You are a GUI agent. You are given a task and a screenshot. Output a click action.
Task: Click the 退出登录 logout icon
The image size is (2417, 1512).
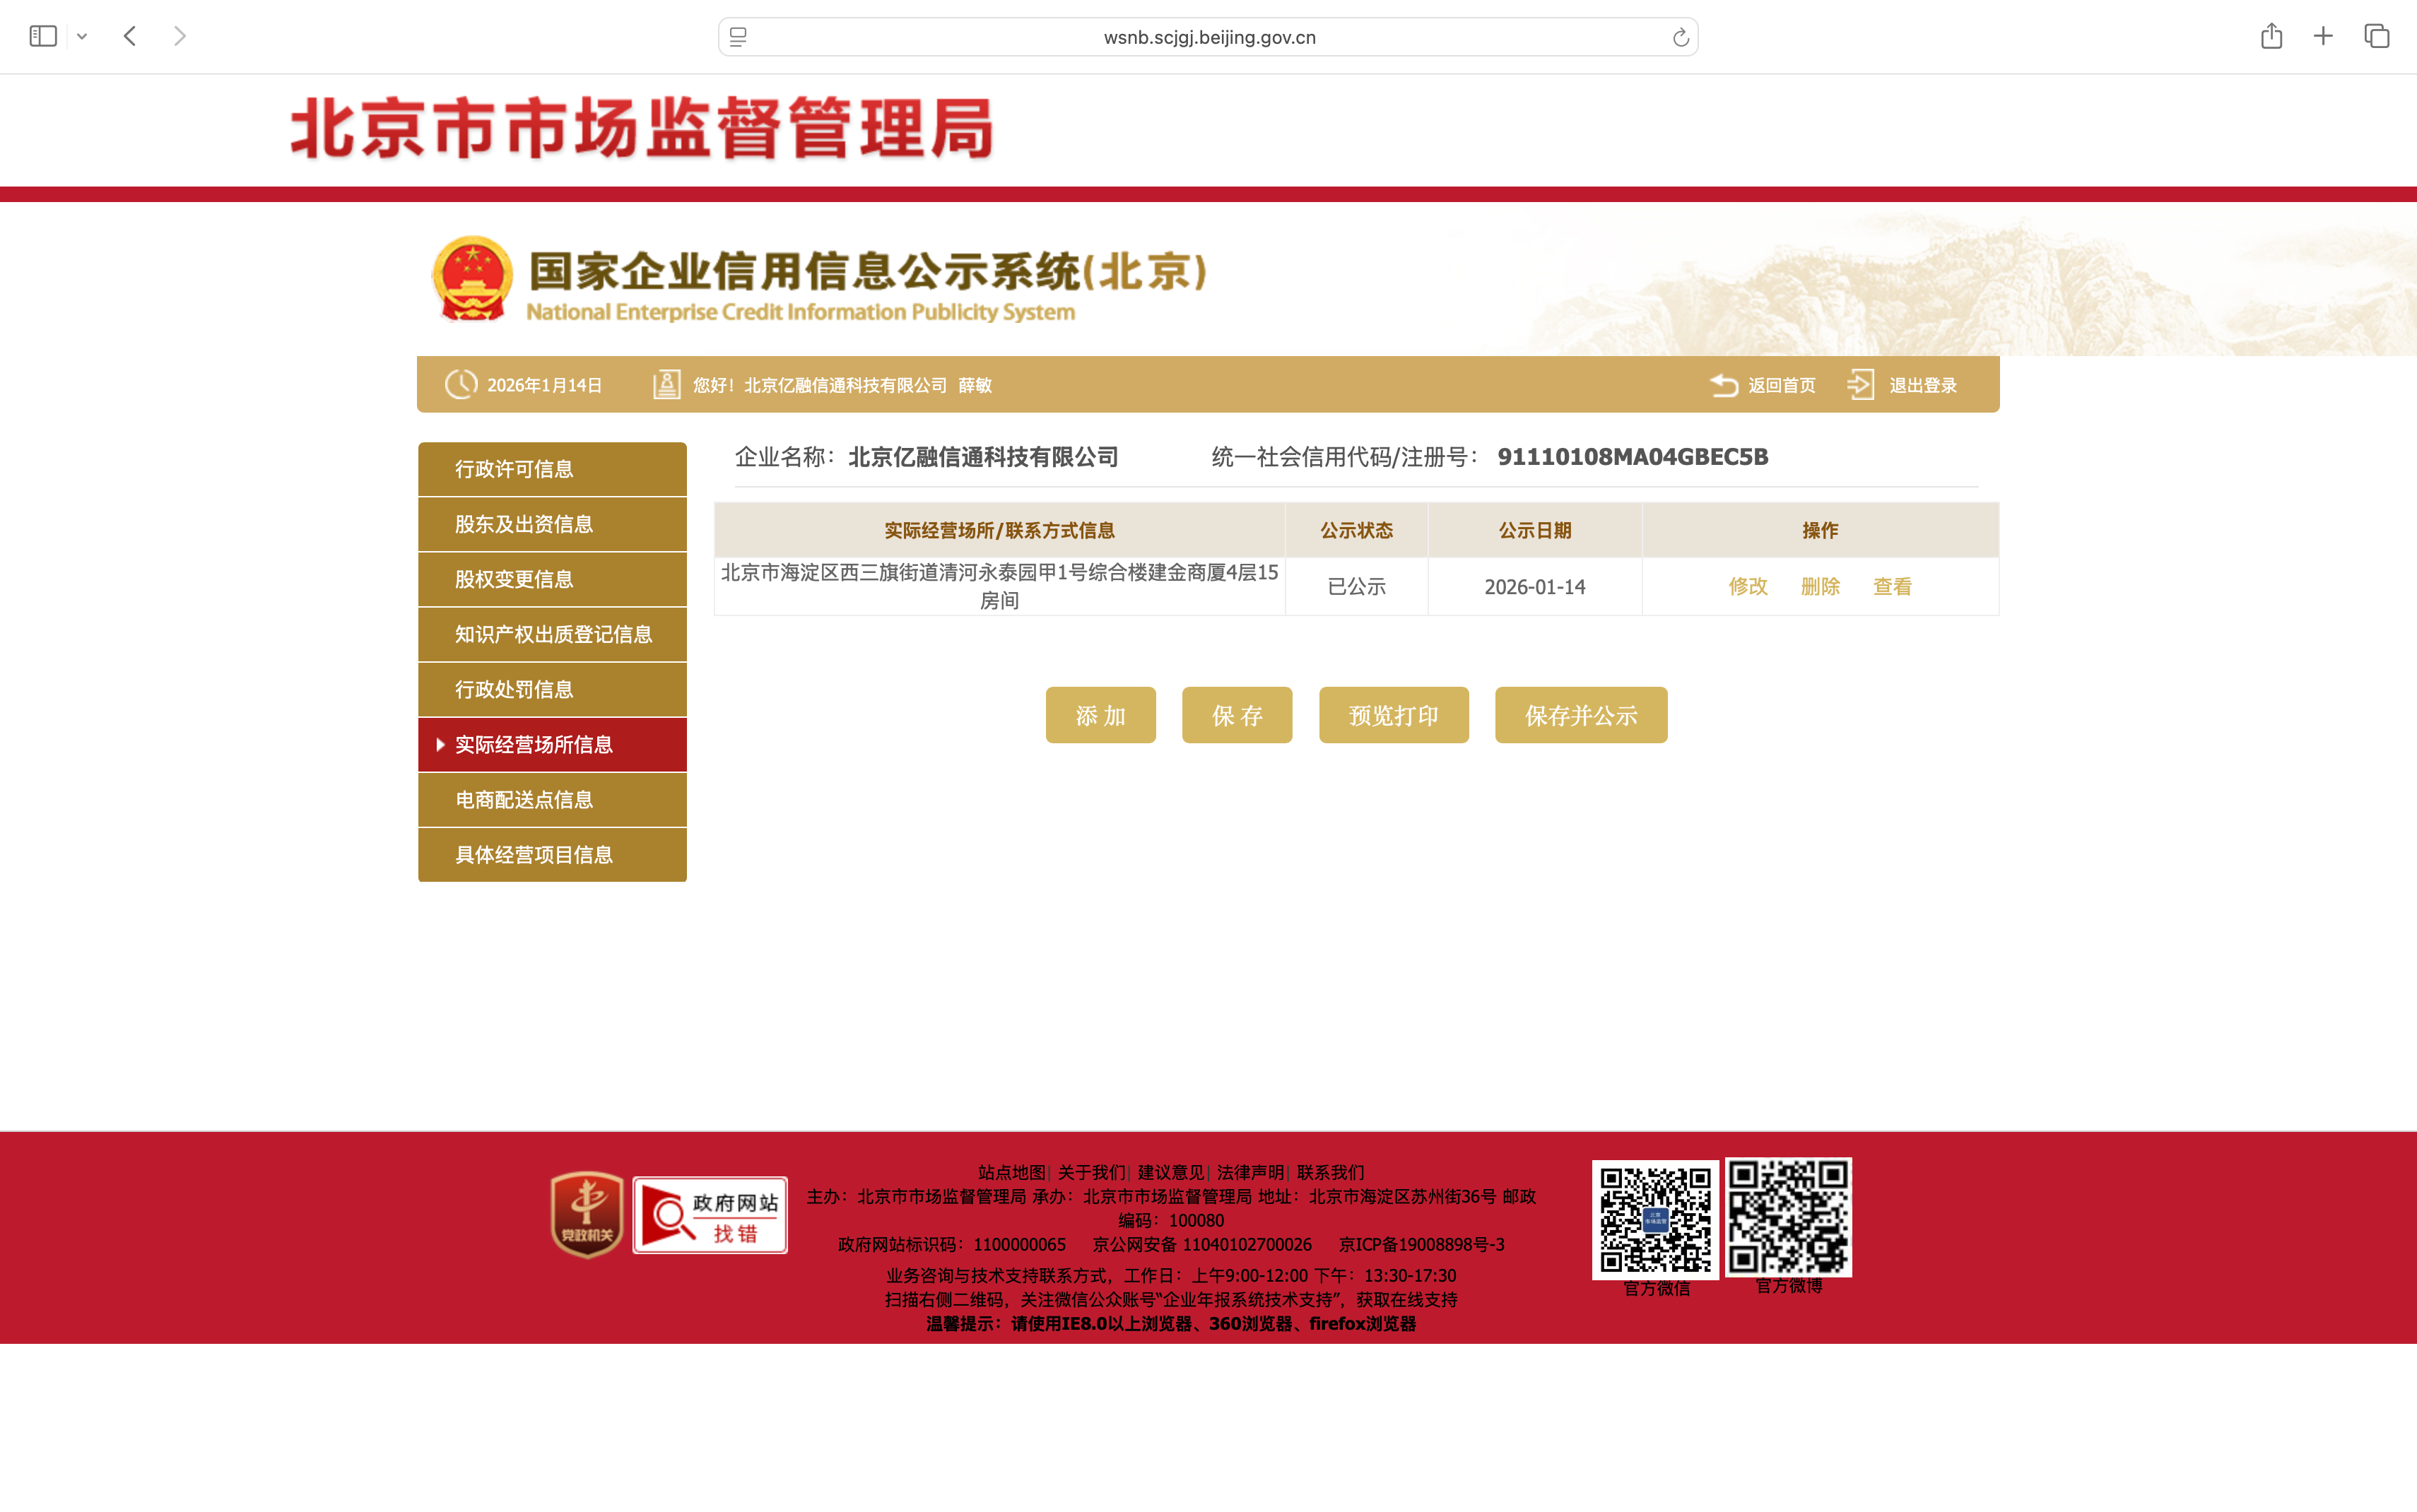(x=1861, y=385)
